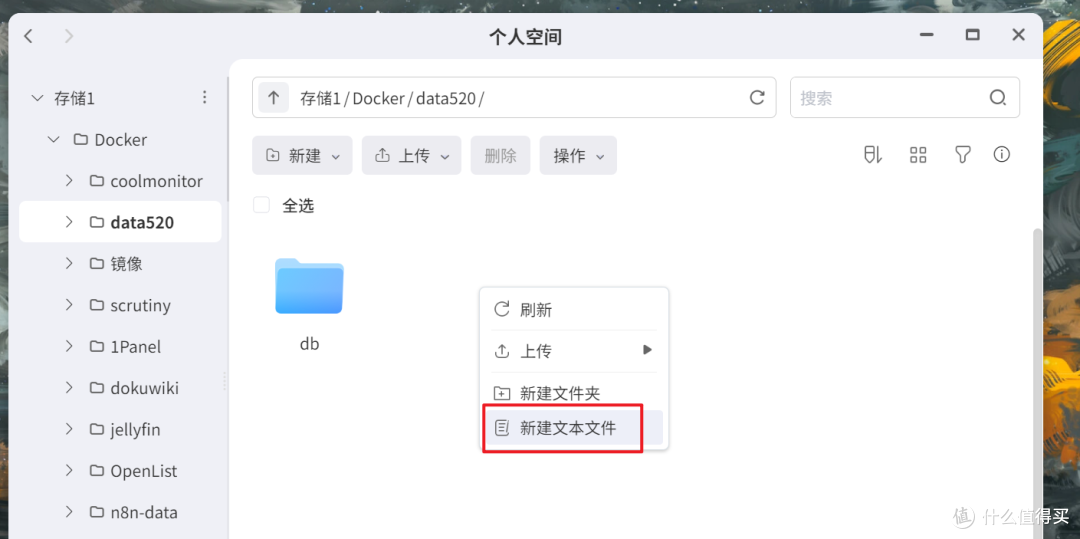Expand the coolmonitor folder chevron
The height and width of the screenshot is (539, 1080).
(x=69, y=181)
